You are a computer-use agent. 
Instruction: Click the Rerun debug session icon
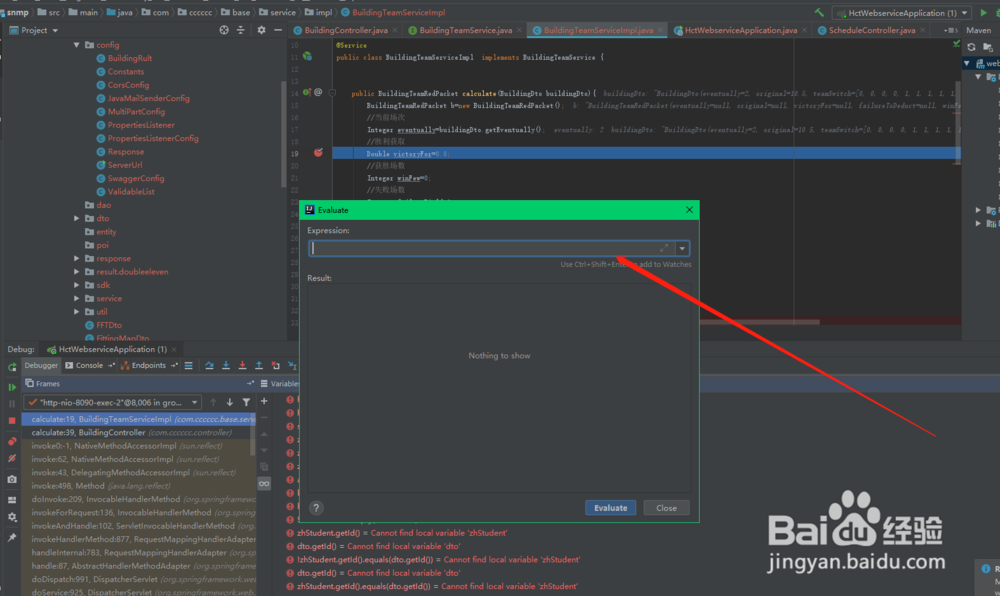(12, 367)
